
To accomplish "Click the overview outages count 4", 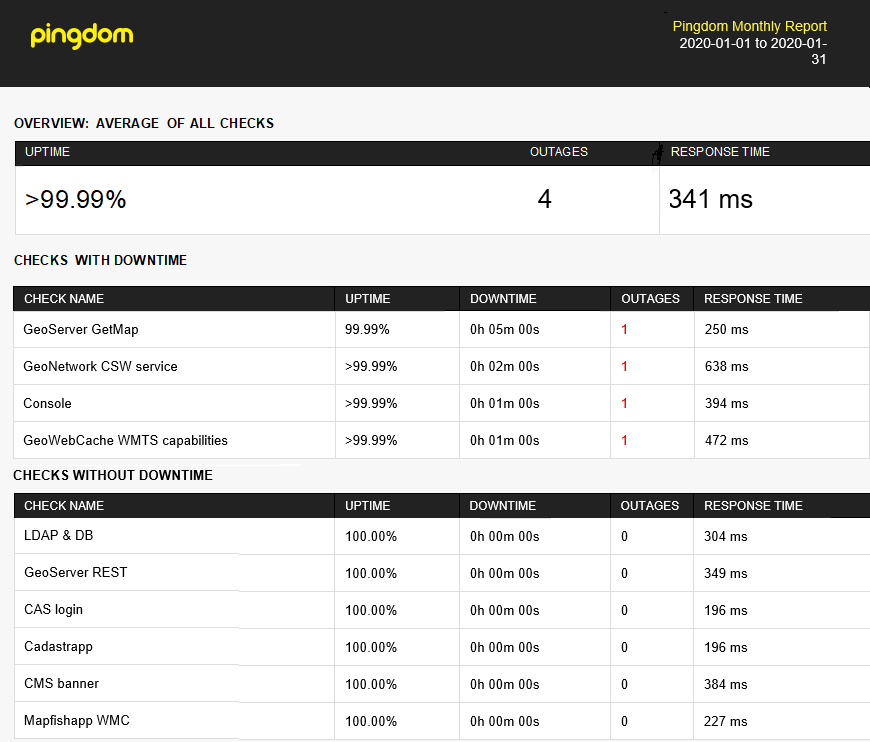I will [x=544, y=199].
